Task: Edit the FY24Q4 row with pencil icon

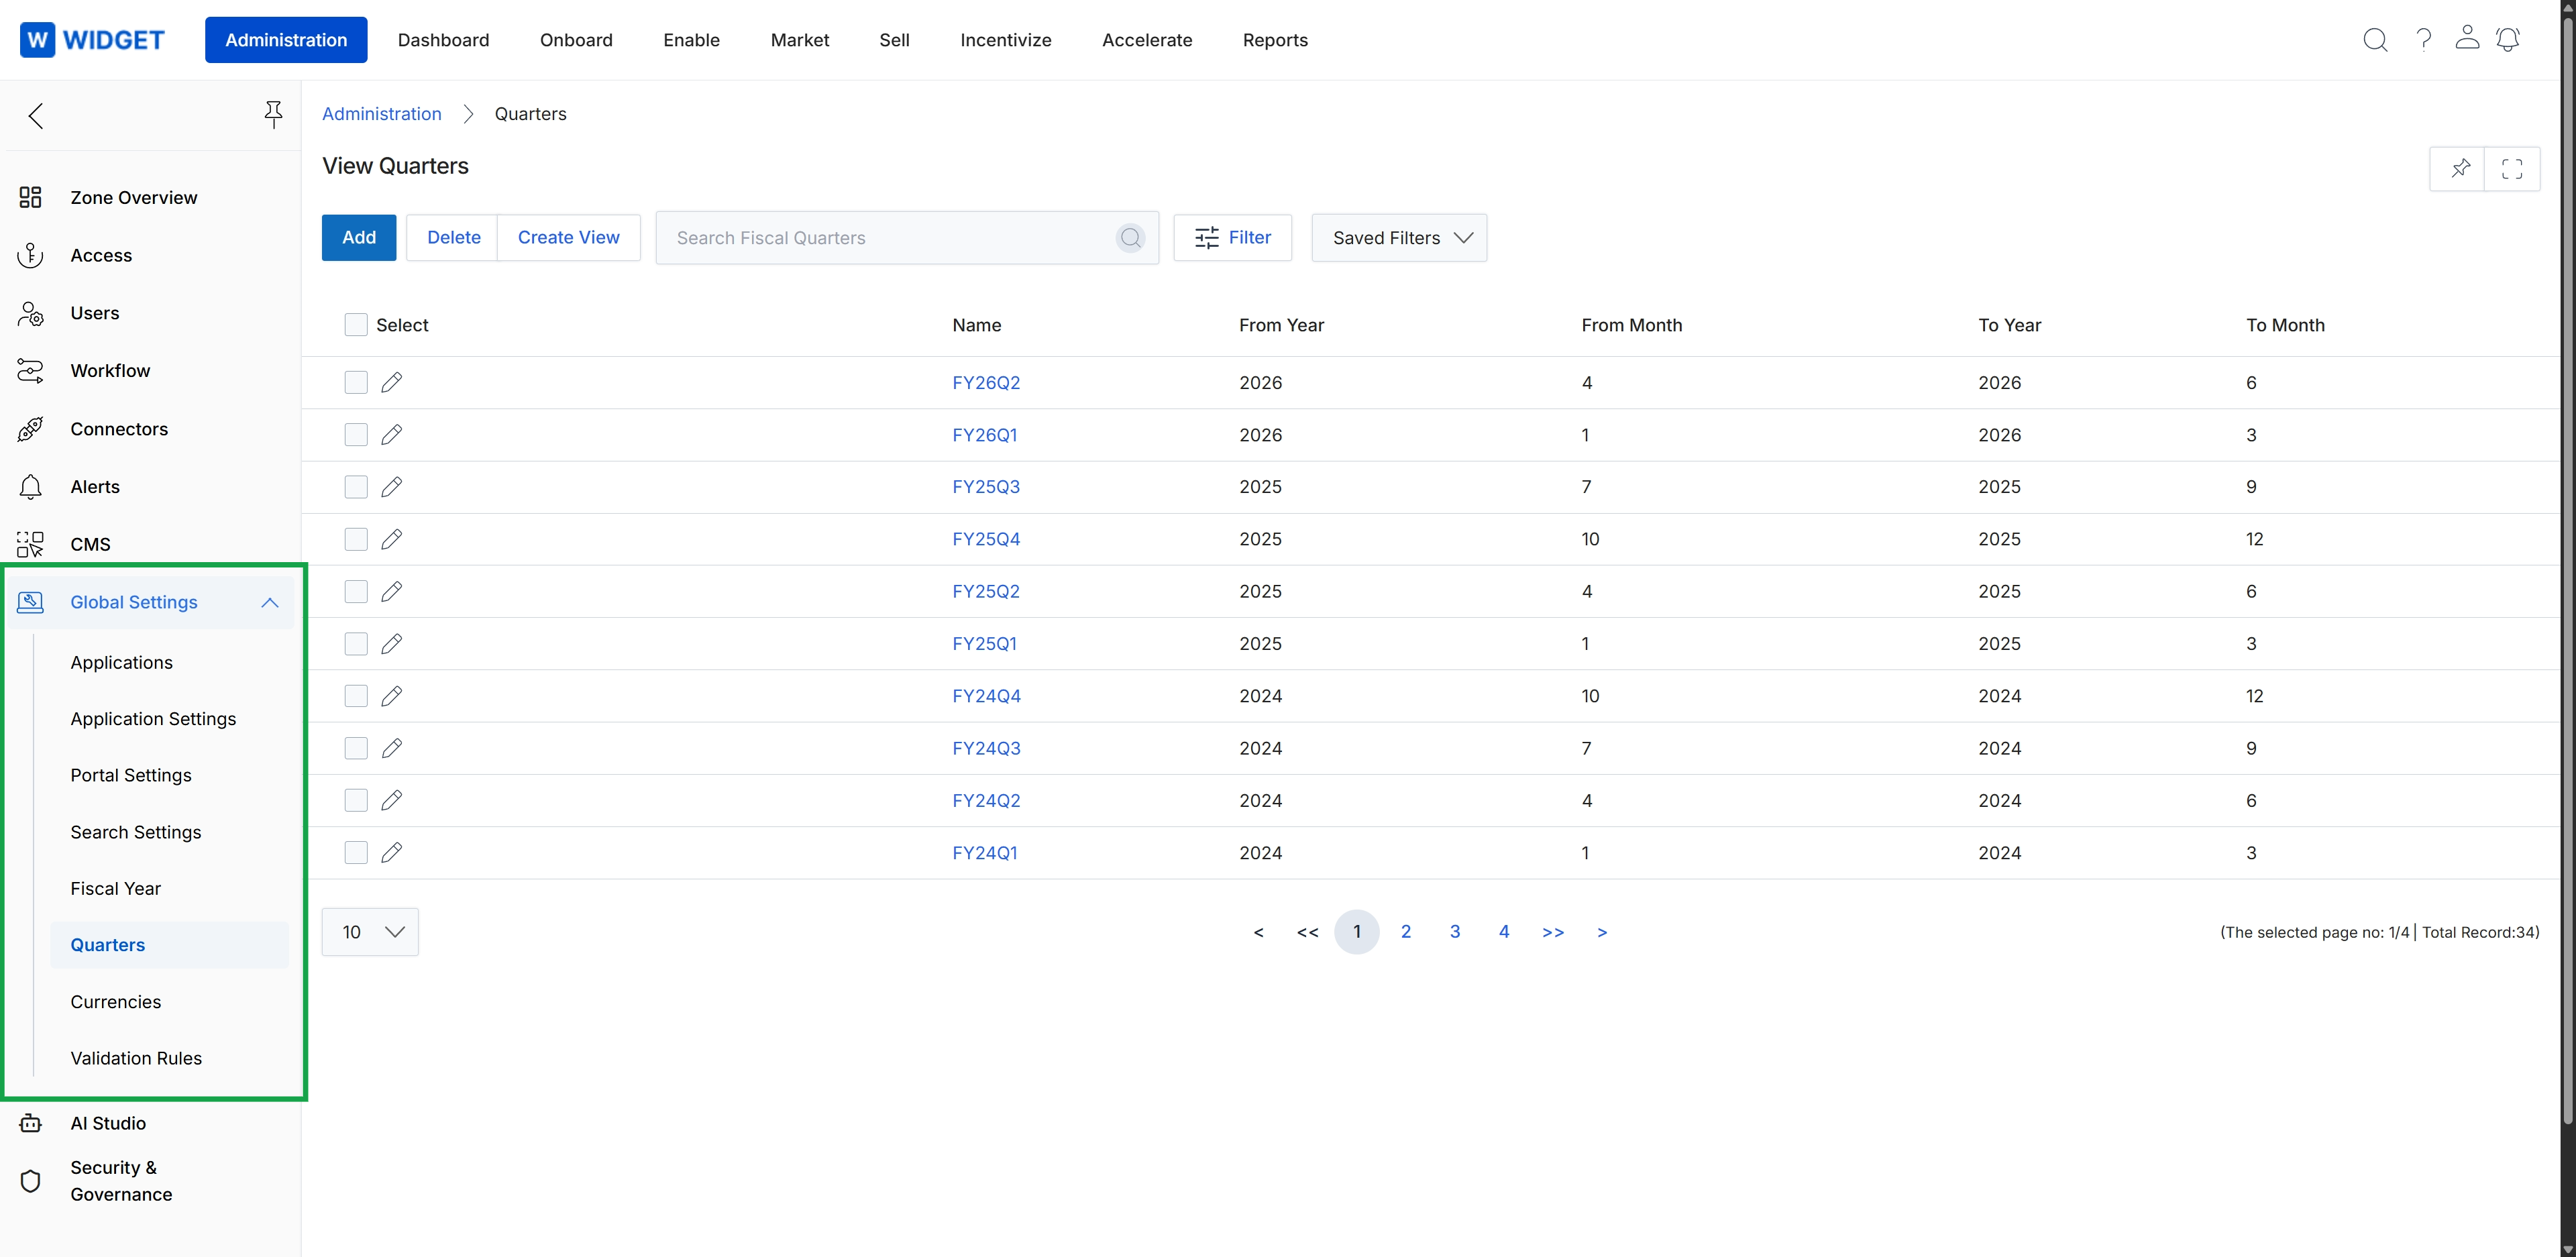Action: click(392, 696)
